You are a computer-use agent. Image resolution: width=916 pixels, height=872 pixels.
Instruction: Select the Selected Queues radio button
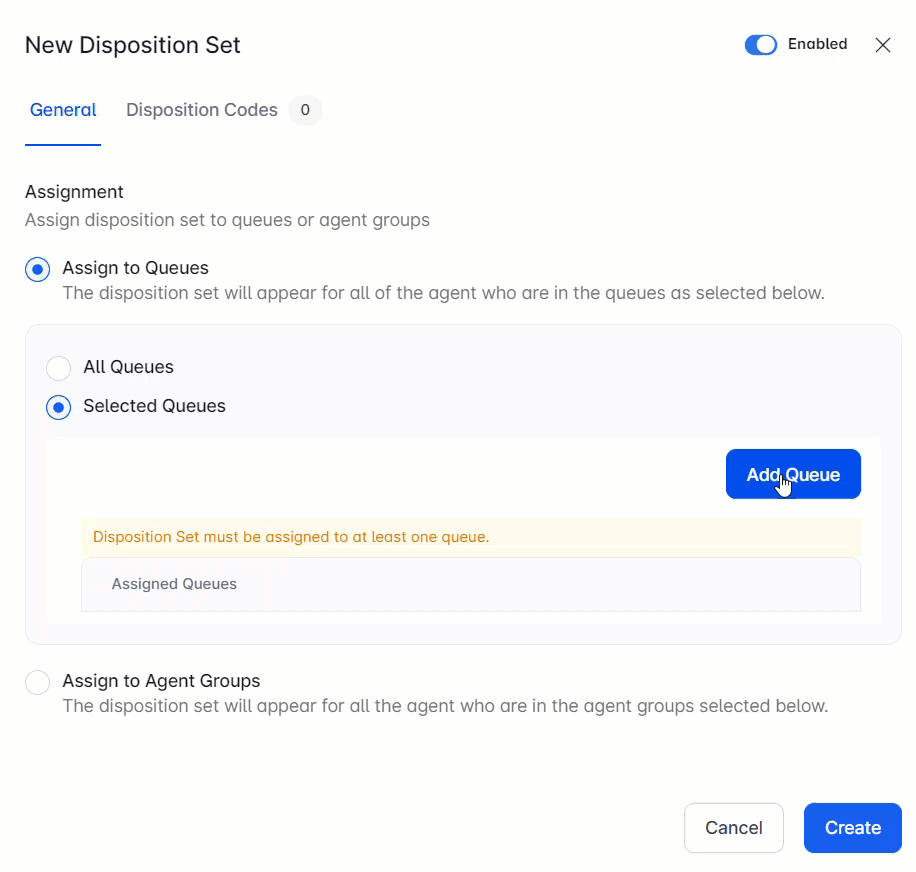(59, 407)
